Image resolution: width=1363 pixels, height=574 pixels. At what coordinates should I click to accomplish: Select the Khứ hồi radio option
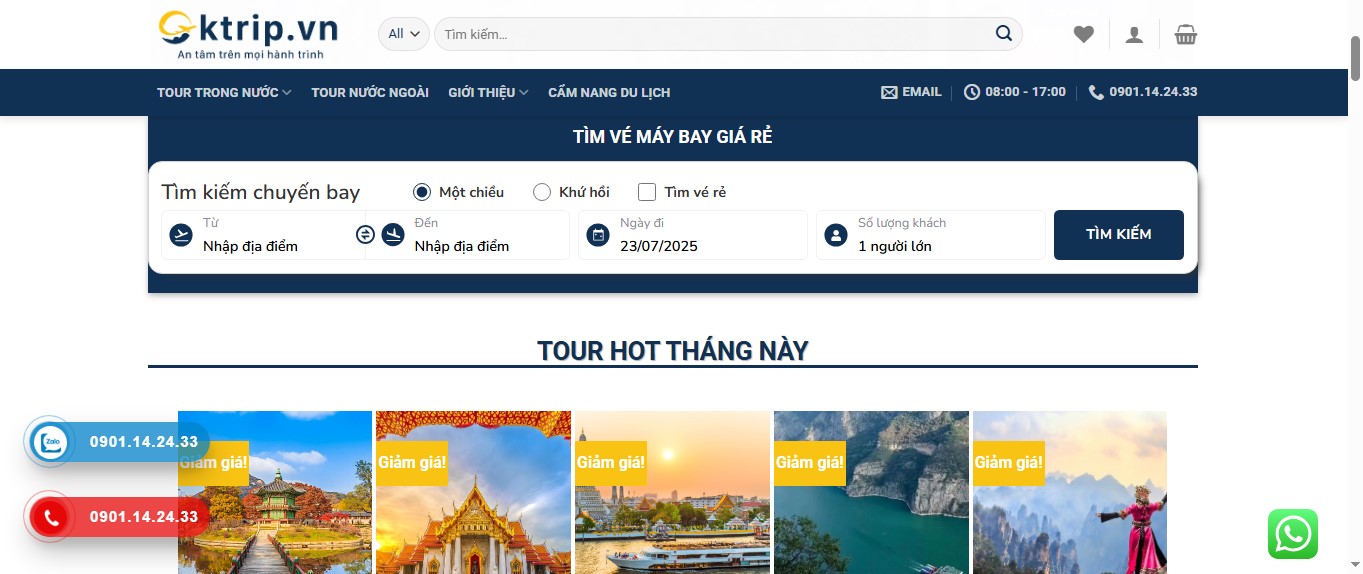542,192
